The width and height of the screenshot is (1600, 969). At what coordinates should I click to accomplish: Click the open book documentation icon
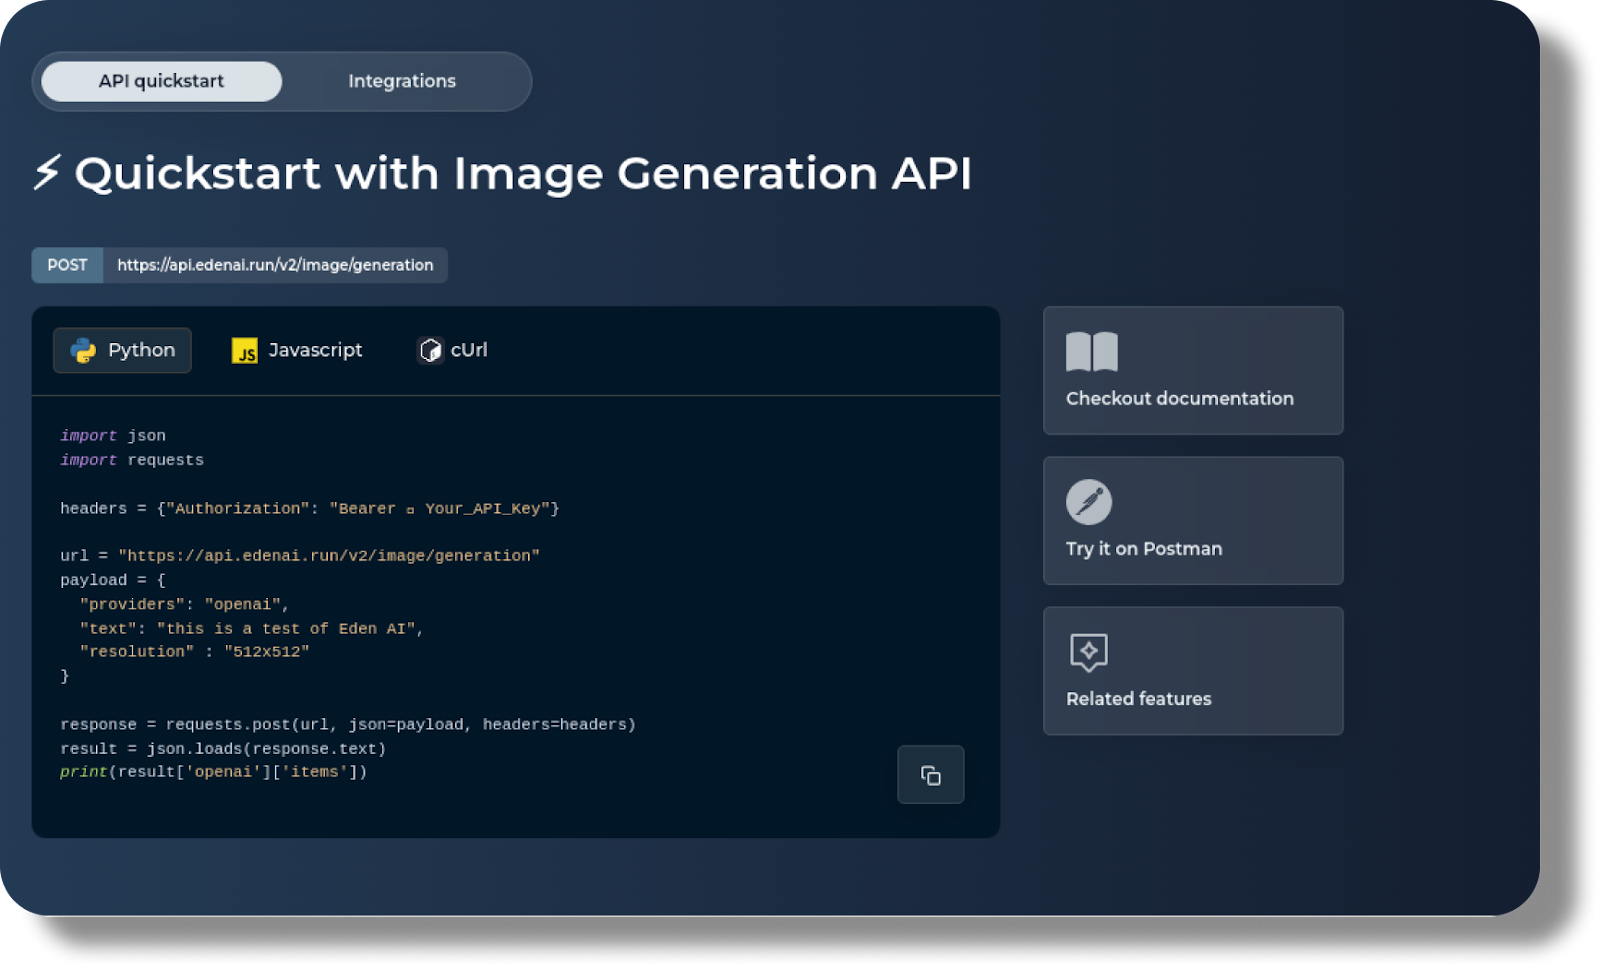[x=1092, y=351]
